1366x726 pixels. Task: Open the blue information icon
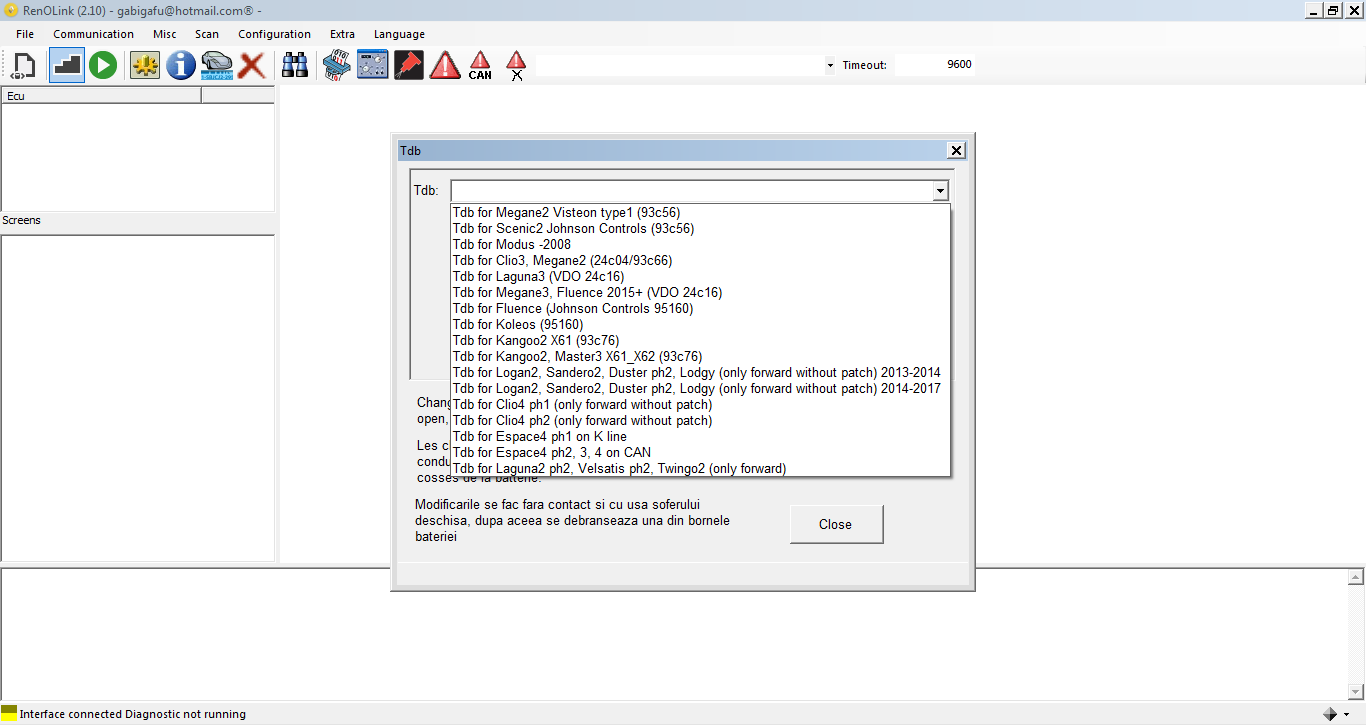181,66
